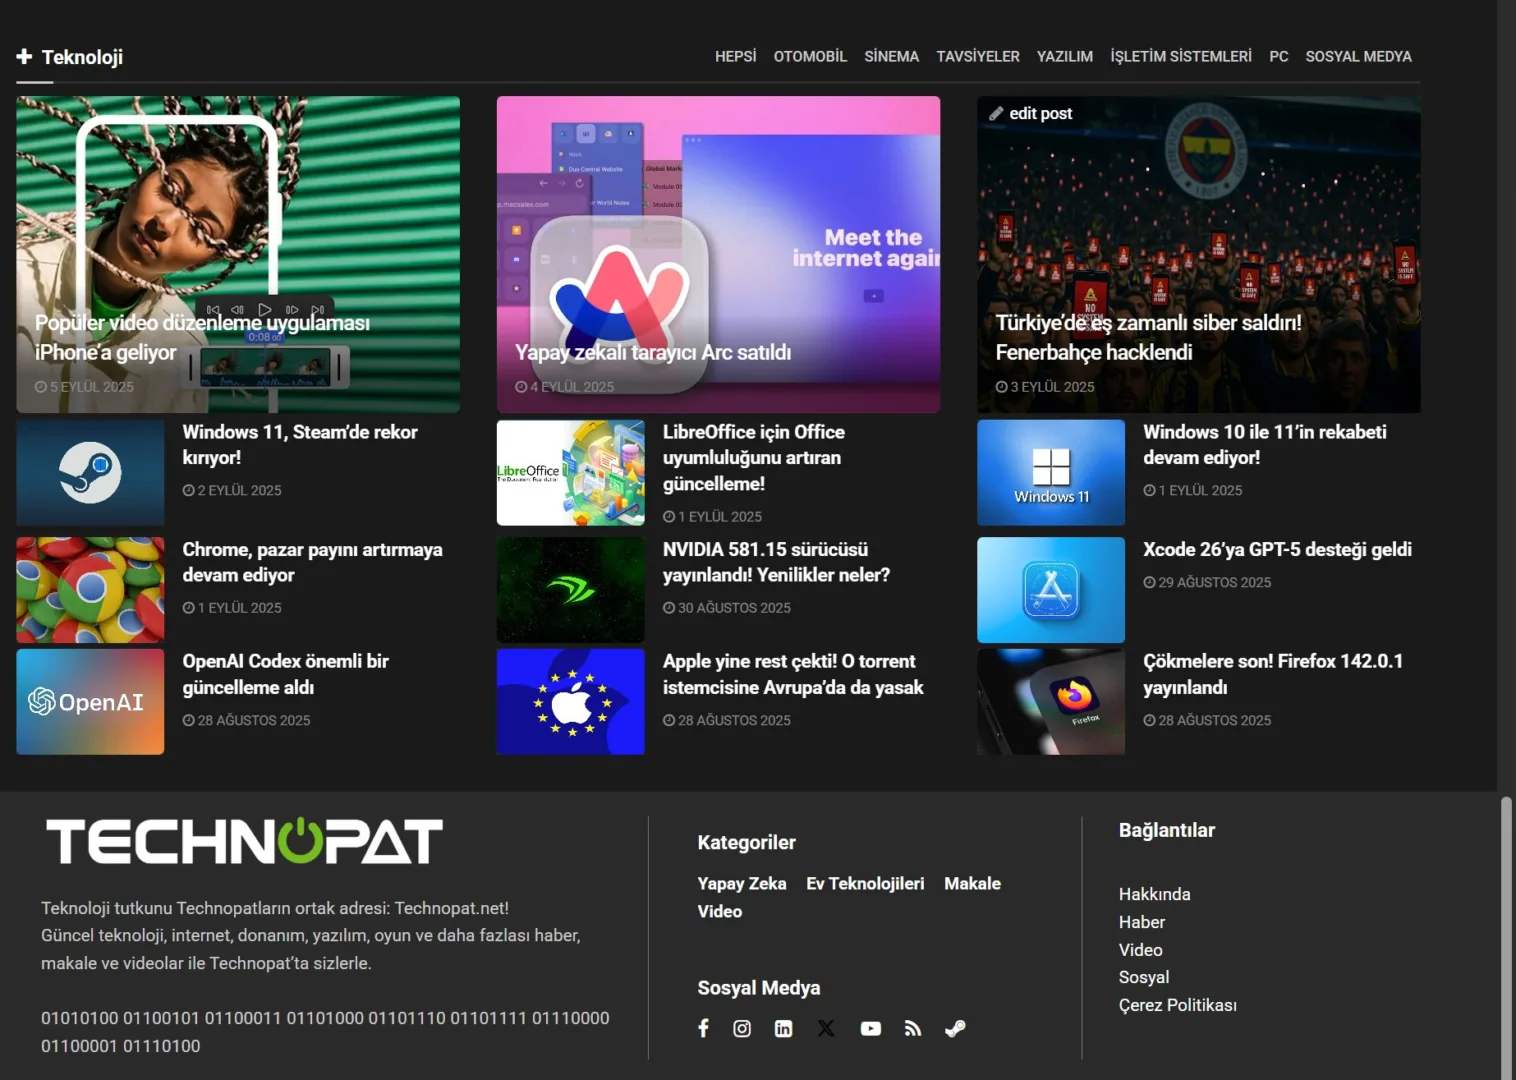1516x1080 pixels.
Task: Click the Windows 11 logo thumbnail
Action: tap(1051, 472)
